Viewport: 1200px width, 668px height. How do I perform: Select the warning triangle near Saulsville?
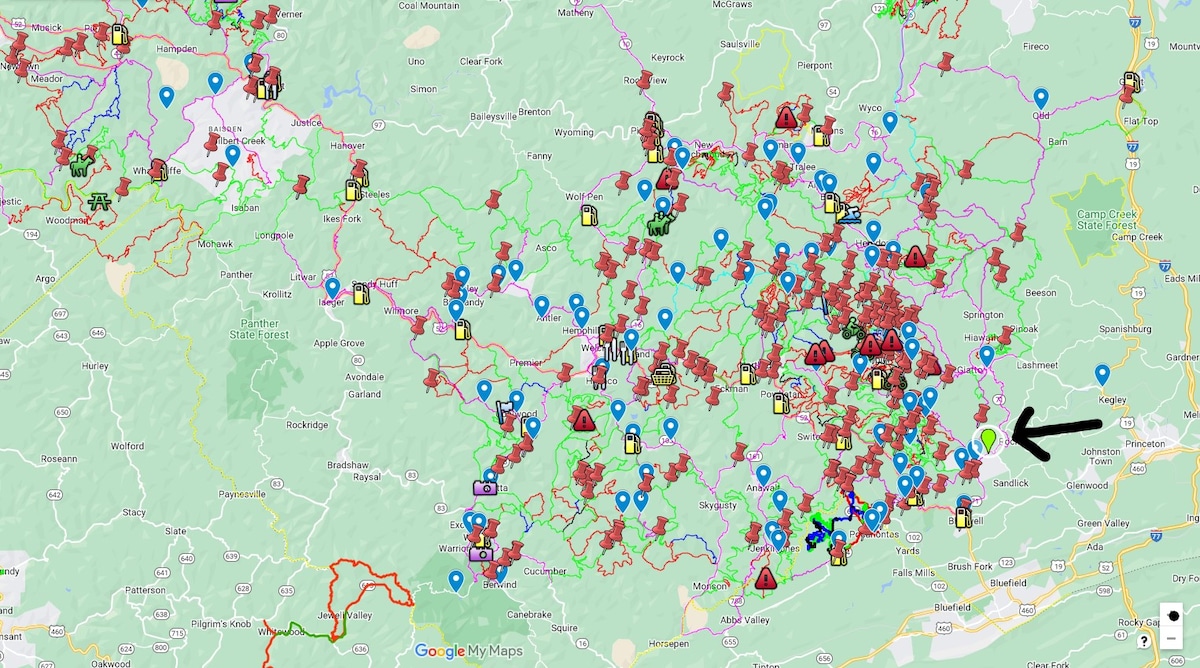pyautogui.click(x=786, y=118)
